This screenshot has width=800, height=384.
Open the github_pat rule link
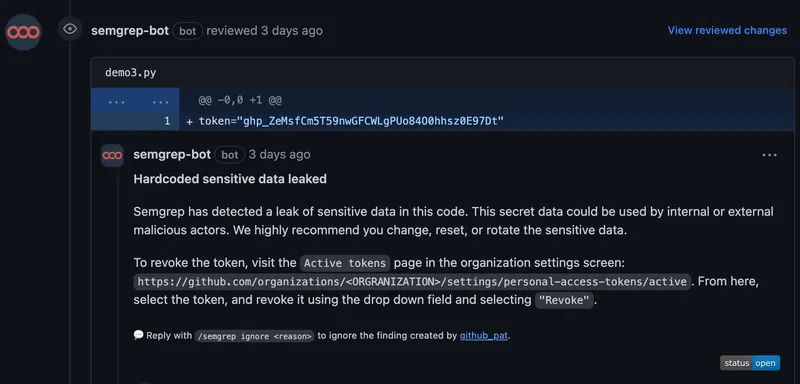484,336
